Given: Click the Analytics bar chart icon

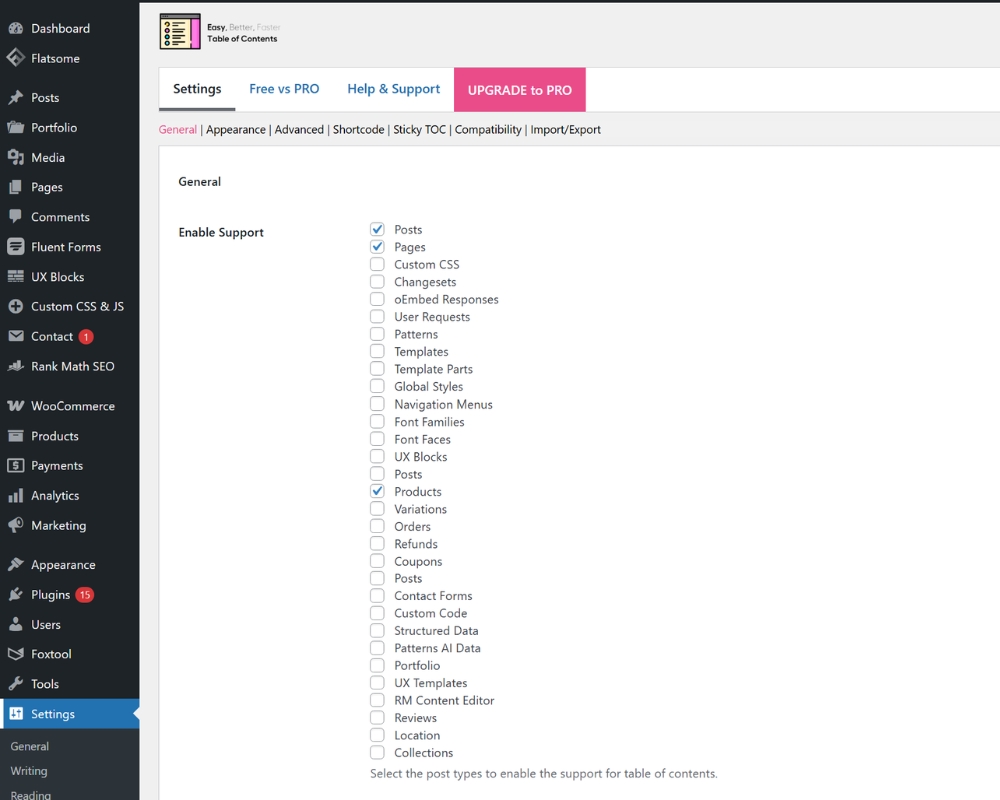Looking at the screenshot, I should pyautogui.click(x=16, y=496).
